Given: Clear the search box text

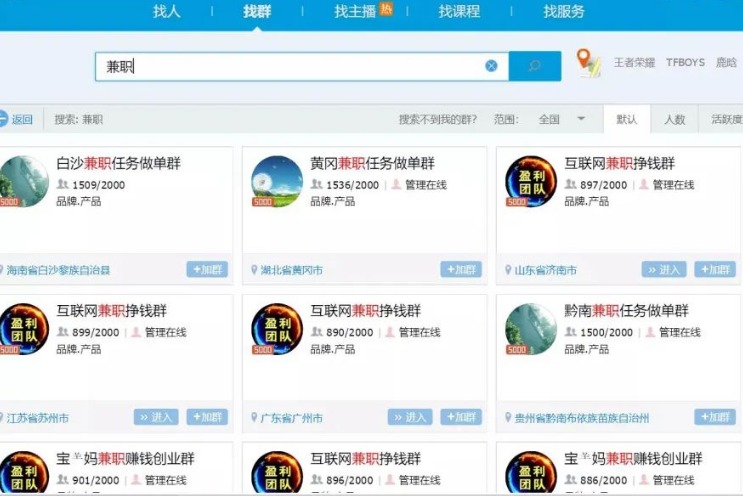Looking at the screenshot, I should [491, 66].
